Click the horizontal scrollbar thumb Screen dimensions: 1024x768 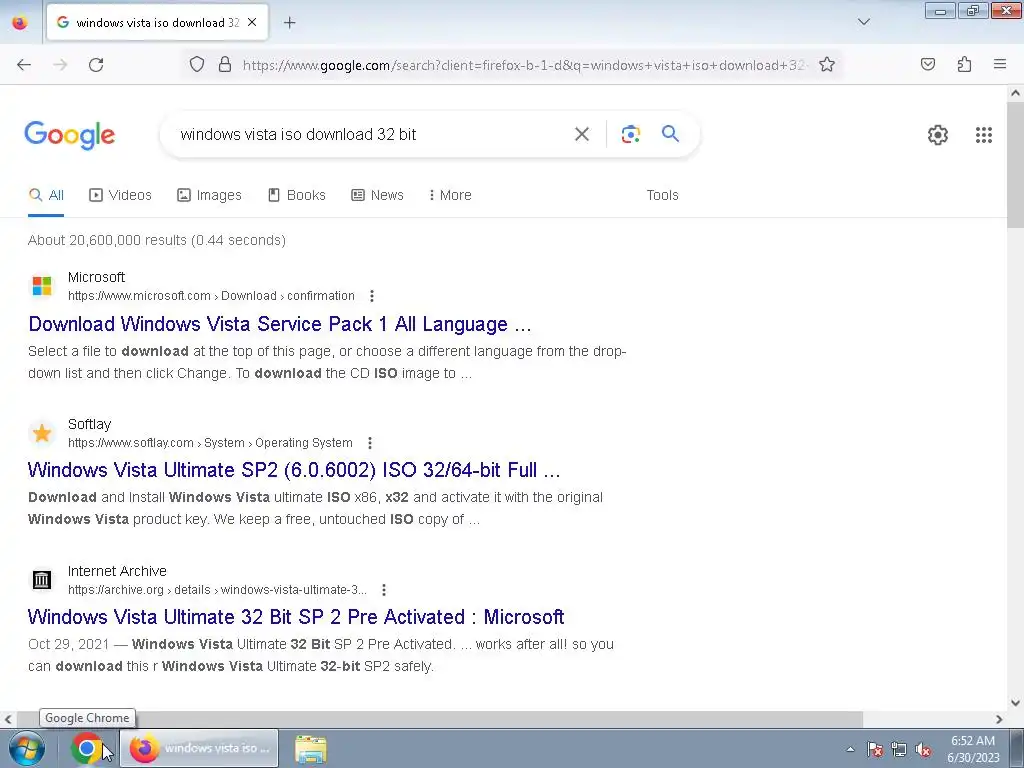click(439, 718)
